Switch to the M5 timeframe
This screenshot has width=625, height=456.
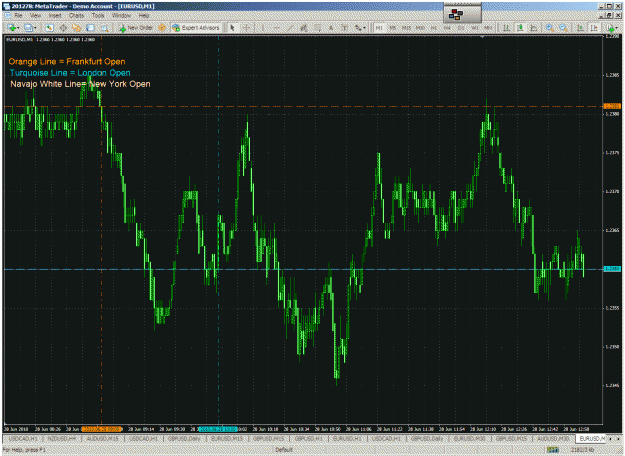393,28
